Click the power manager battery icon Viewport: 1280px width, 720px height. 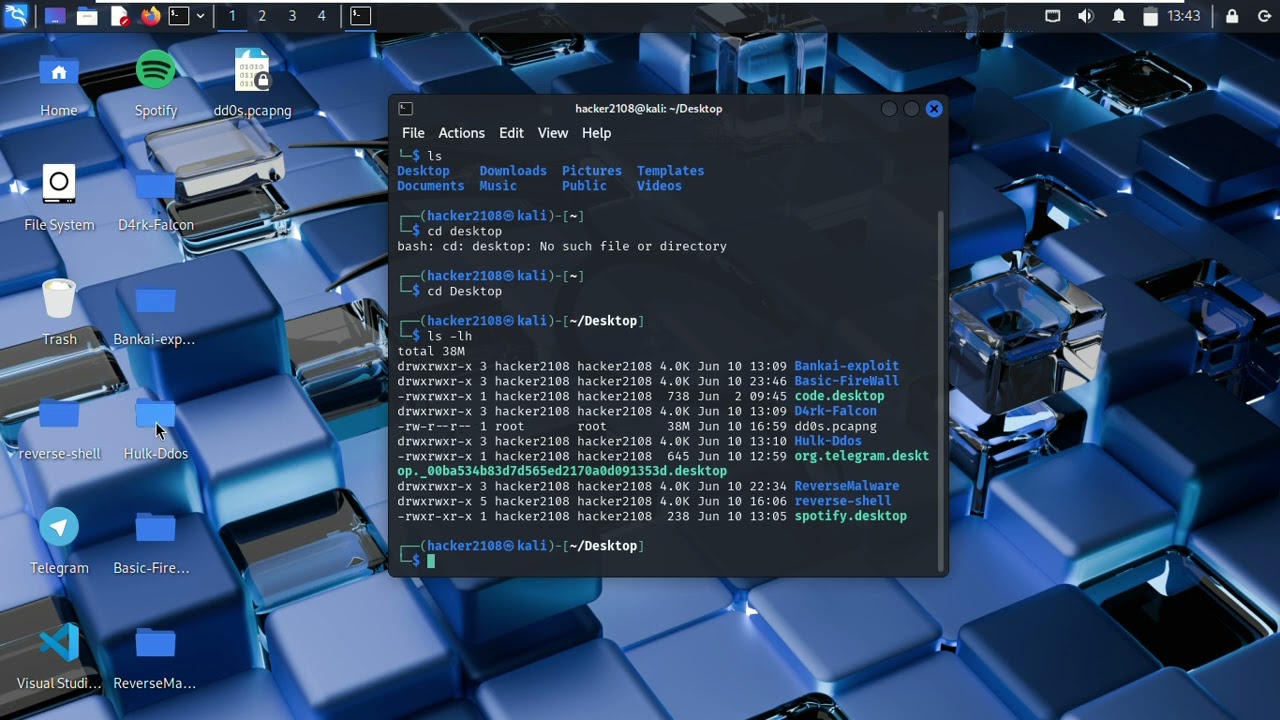pyautogui.click(x=1150, y=16)
